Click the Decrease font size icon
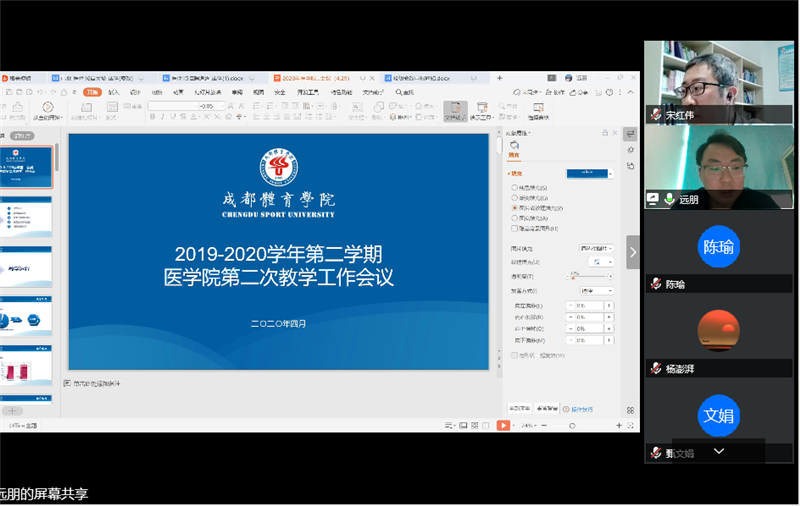 pyautogui.click(x=242, y=106)
